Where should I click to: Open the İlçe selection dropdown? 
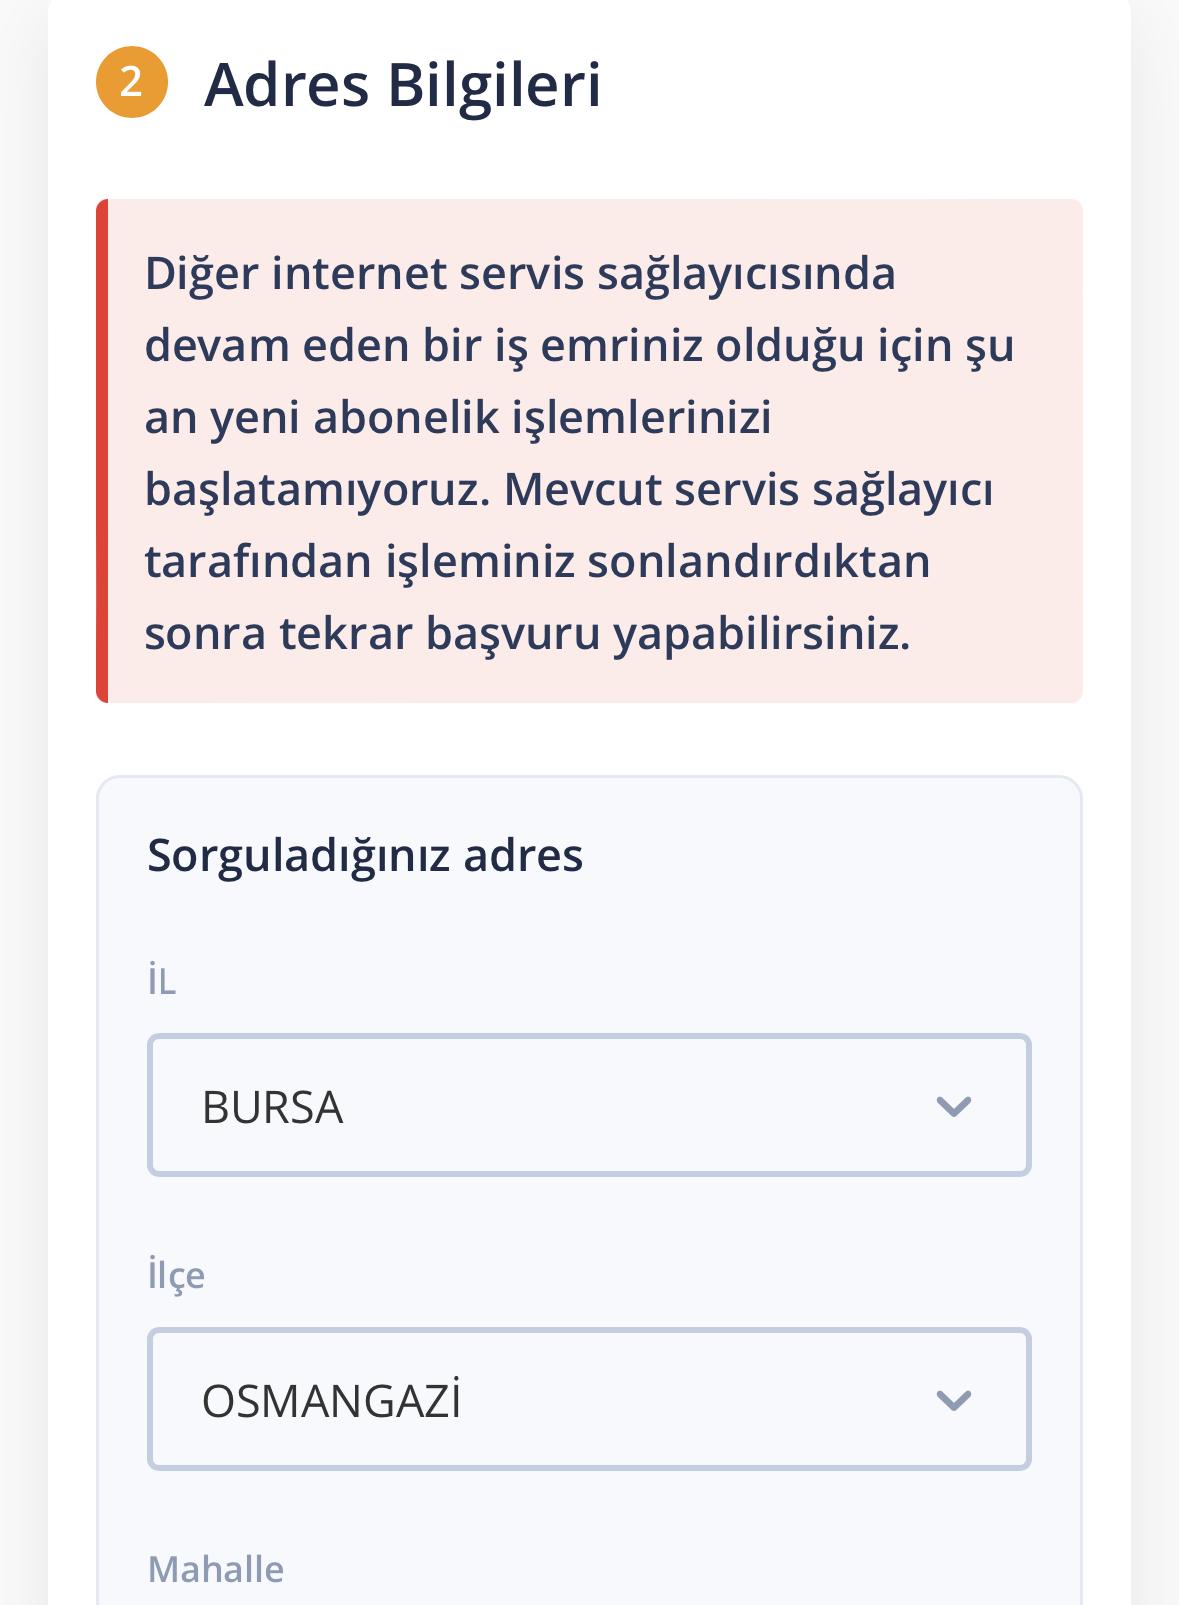pos(588,1400)
